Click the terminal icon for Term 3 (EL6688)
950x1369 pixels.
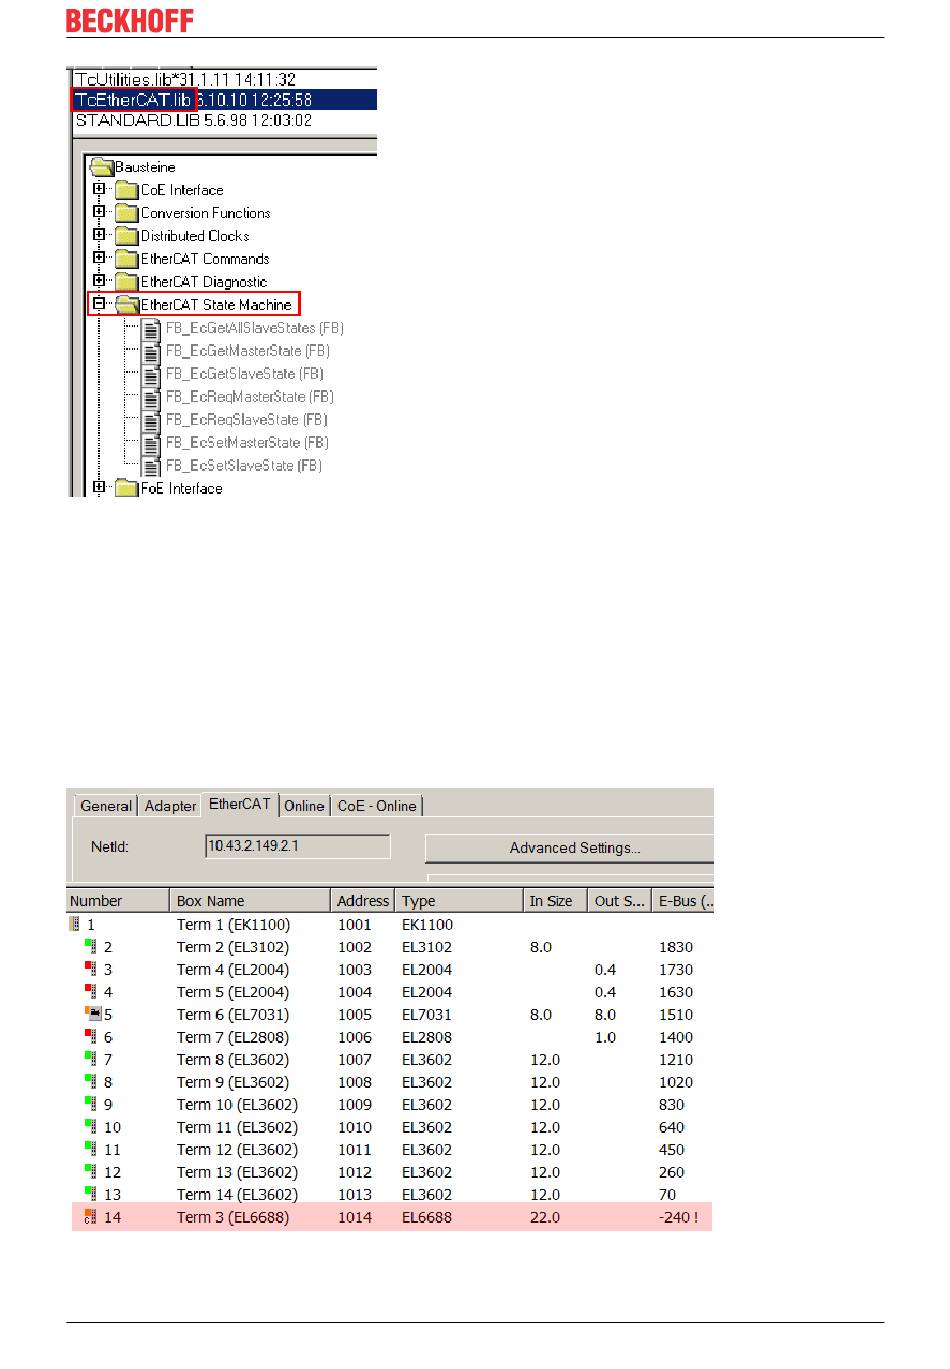pos(91,1217)
